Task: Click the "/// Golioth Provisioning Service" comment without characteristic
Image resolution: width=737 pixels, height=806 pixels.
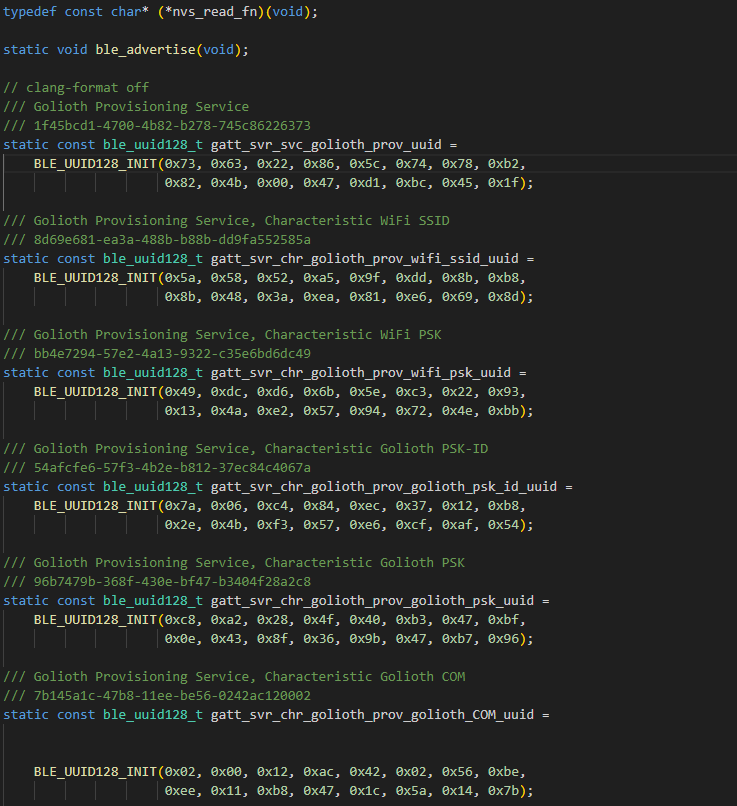Action: (126, 106)
